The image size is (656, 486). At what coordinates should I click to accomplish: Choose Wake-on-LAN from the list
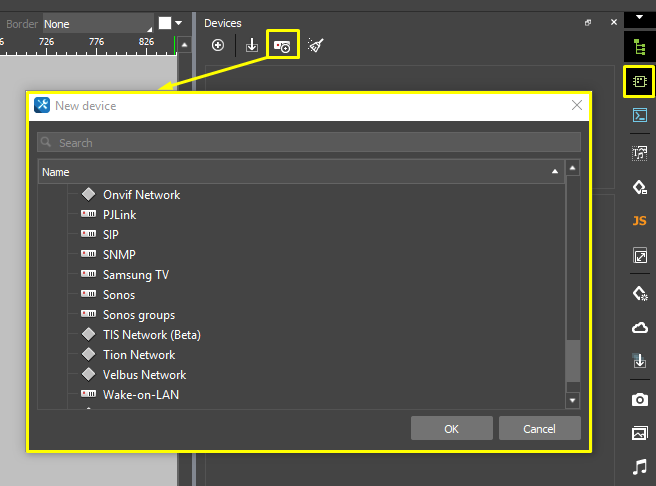(x=140, y=395)
